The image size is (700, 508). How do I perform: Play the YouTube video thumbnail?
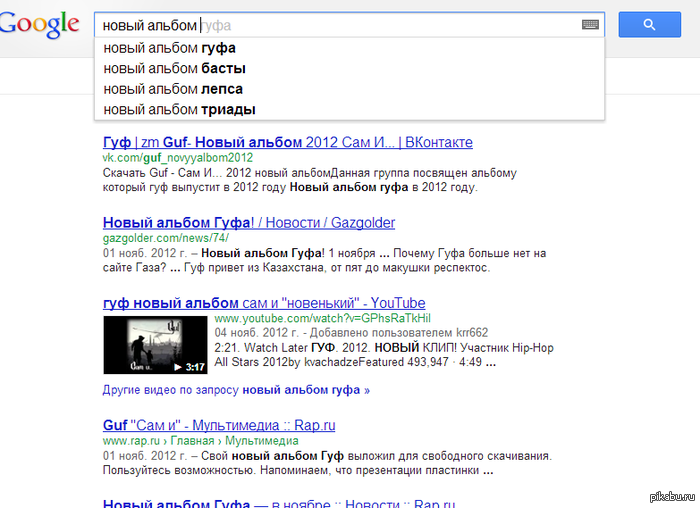155,345
